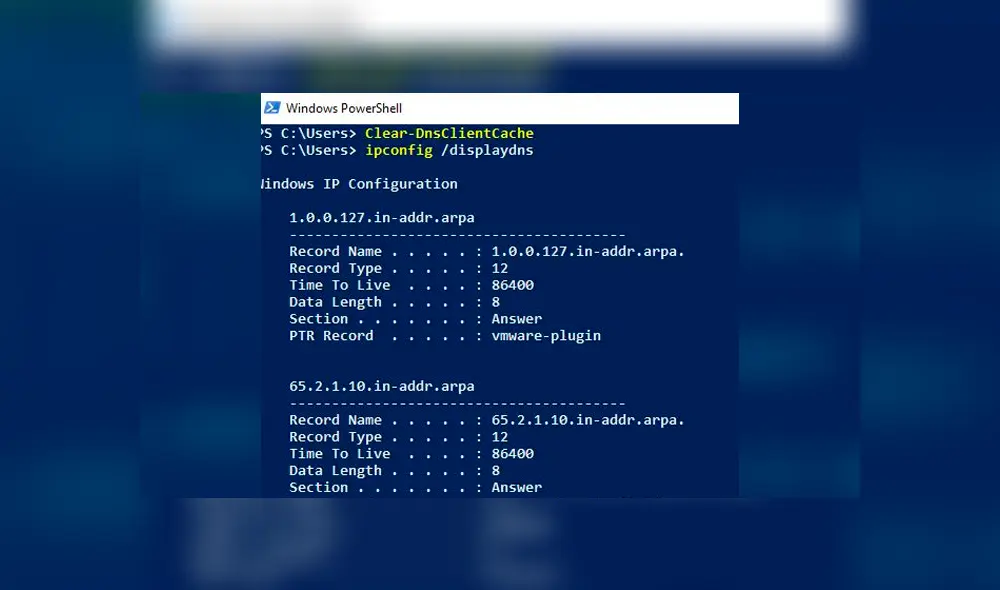Click the Windows IP Configuration heading
This screenshot has height=590, width=1000.
tap(360, 184)
